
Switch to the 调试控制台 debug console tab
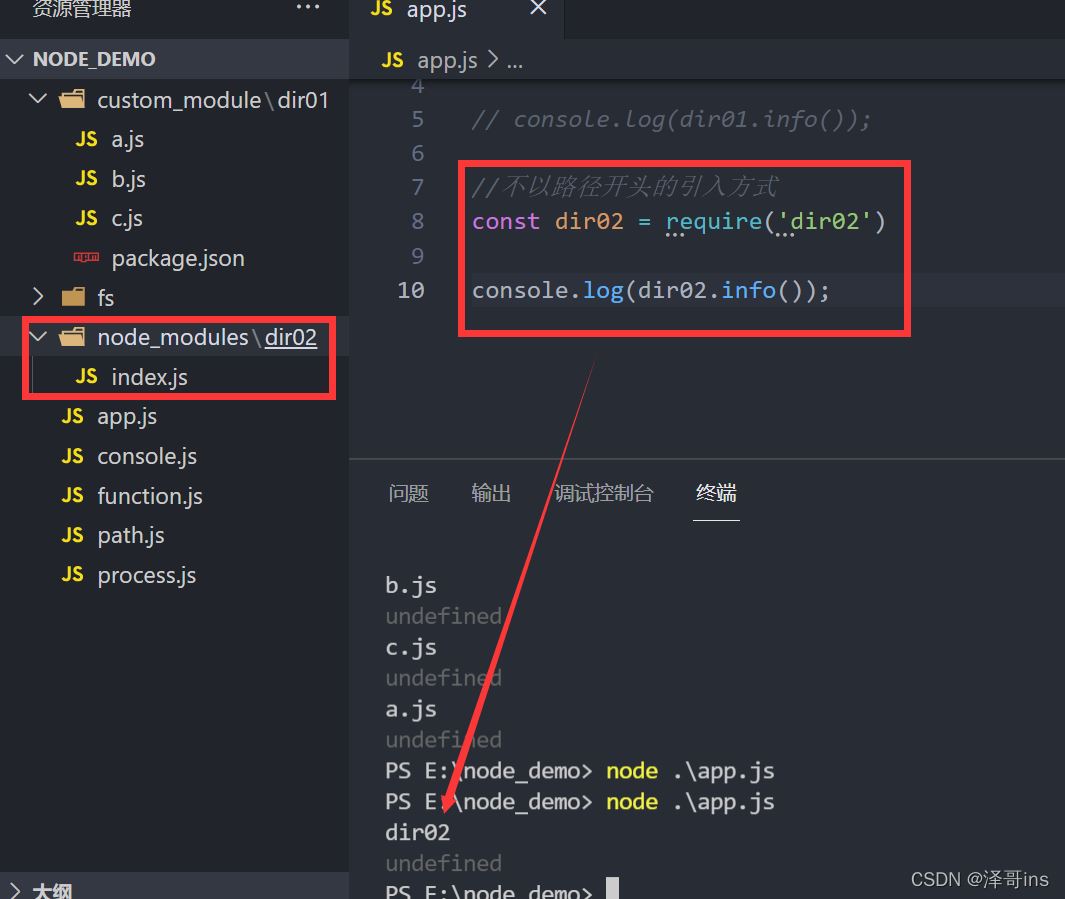coord(604,493)
